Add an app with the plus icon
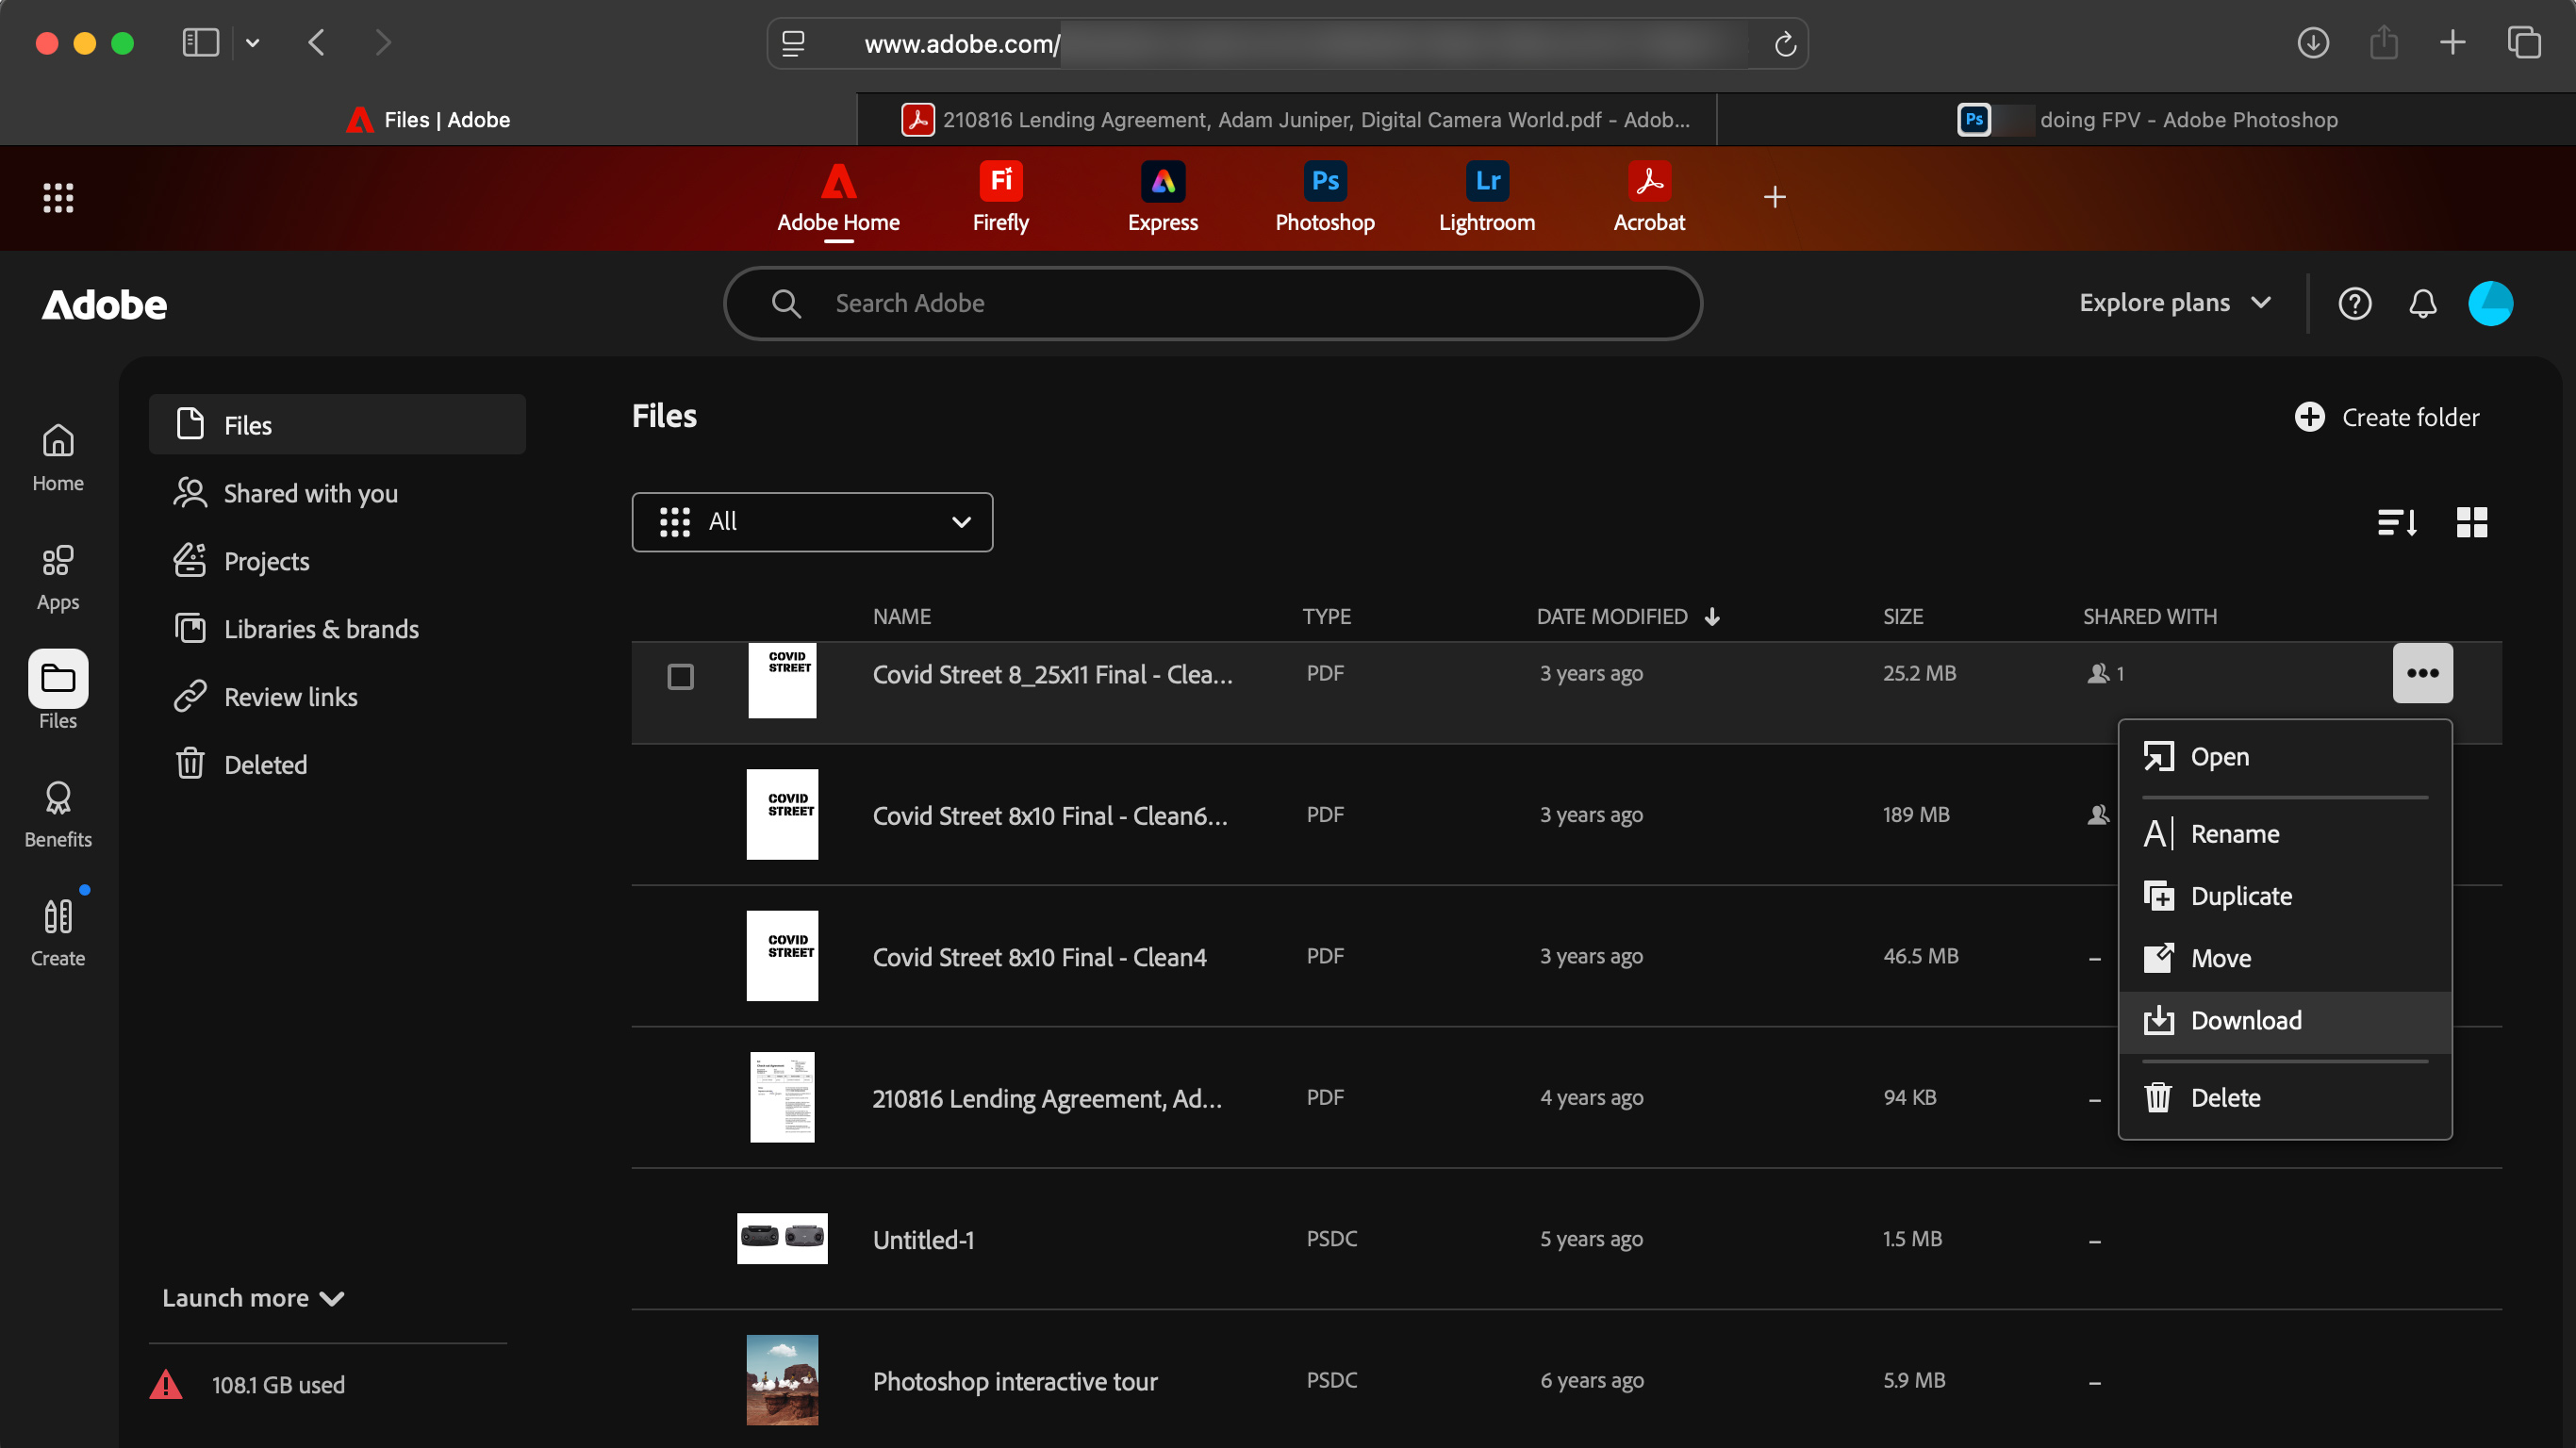 click(1774, 197)
